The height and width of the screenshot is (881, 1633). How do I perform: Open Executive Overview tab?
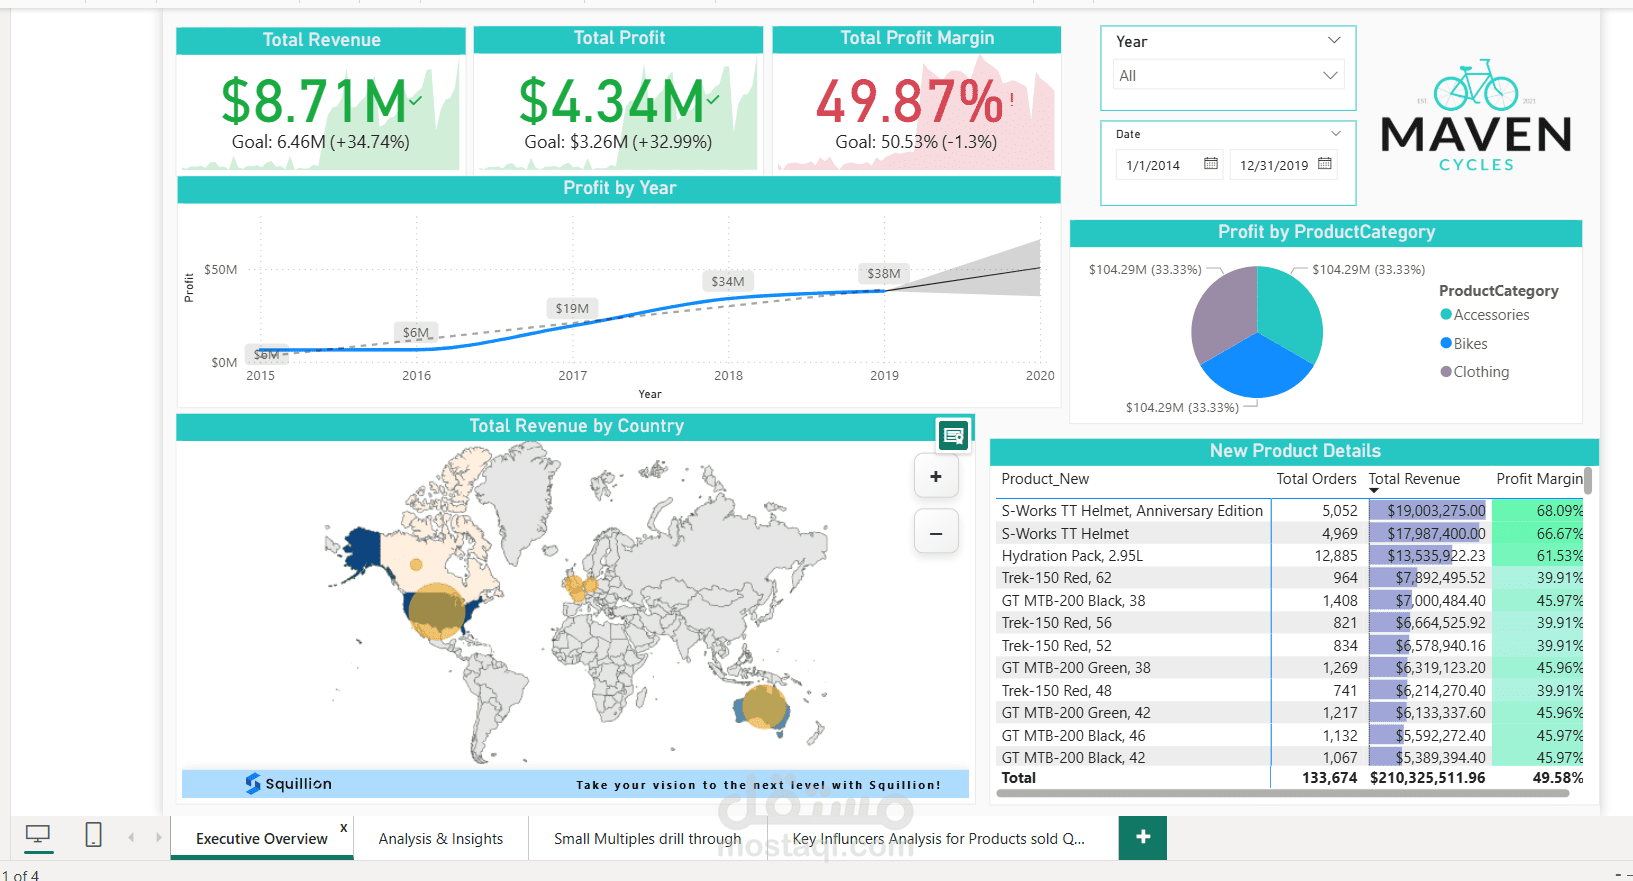tap(262, 838)
